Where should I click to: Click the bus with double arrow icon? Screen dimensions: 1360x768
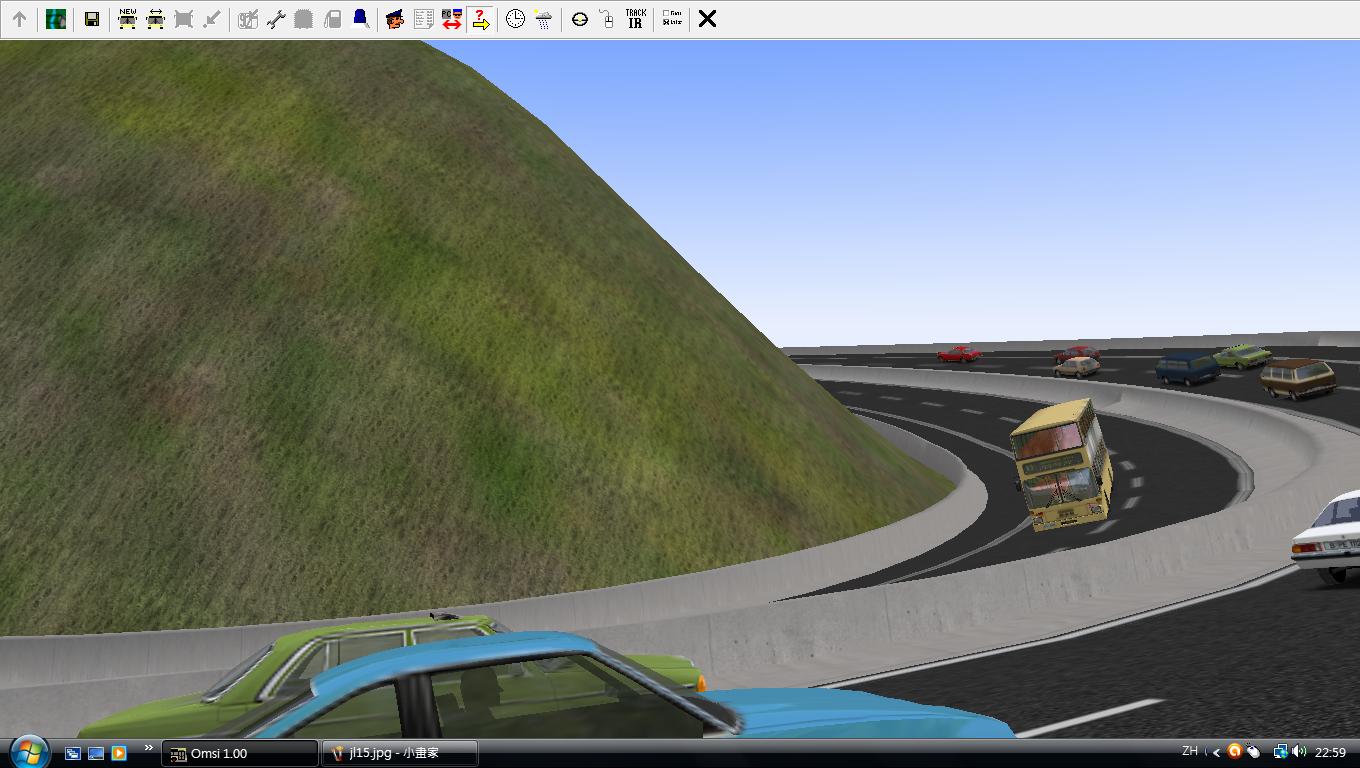pyautogui.click(x=155, y=19)
